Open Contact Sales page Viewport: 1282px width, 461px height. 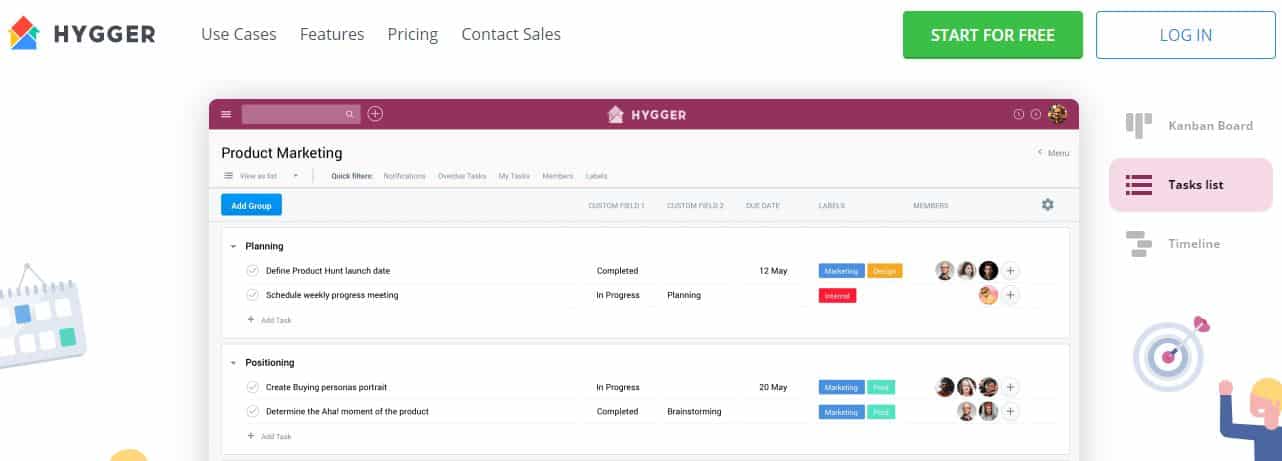click(511, 34)
